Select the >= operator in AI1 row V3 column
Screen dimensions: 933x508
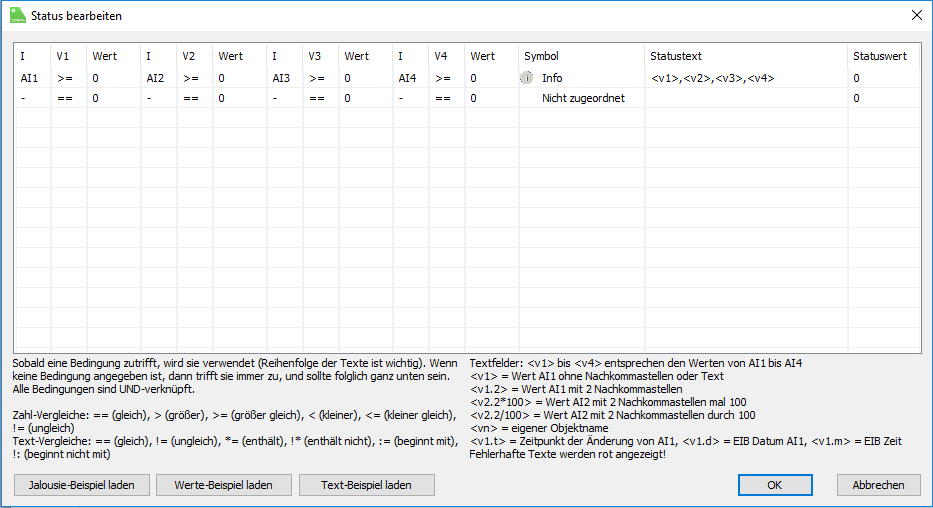[321, 78]
